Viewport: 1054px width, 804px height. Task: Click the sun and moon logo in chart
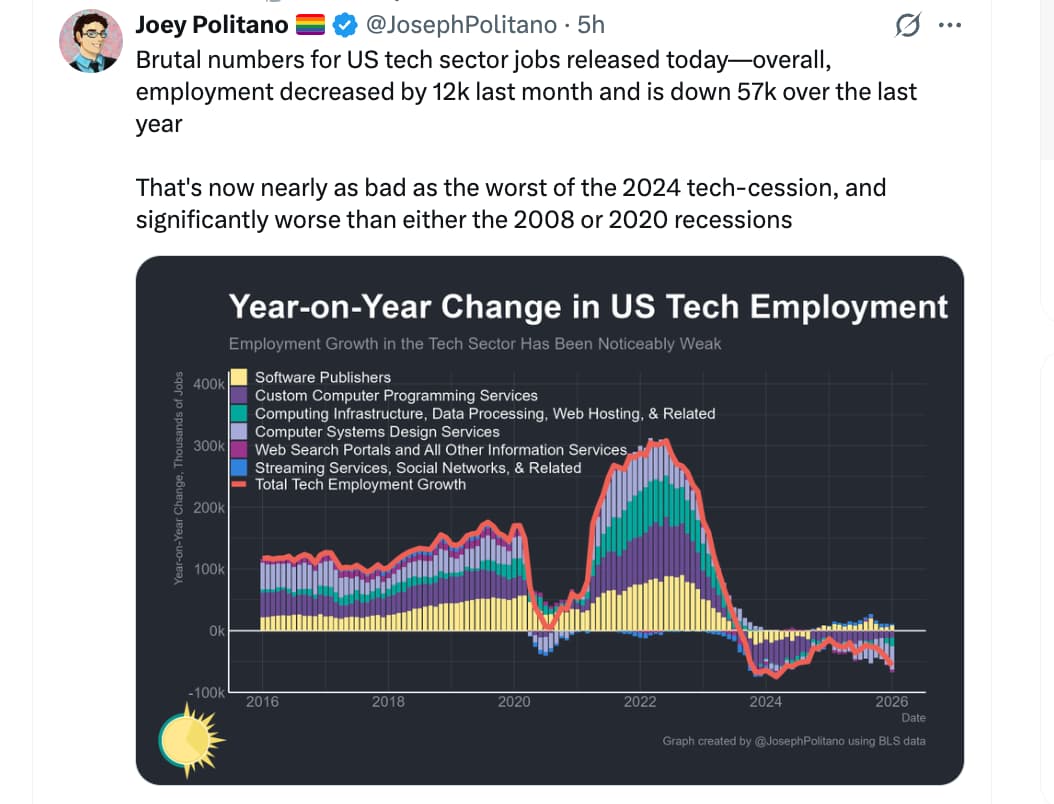(190, 739)
